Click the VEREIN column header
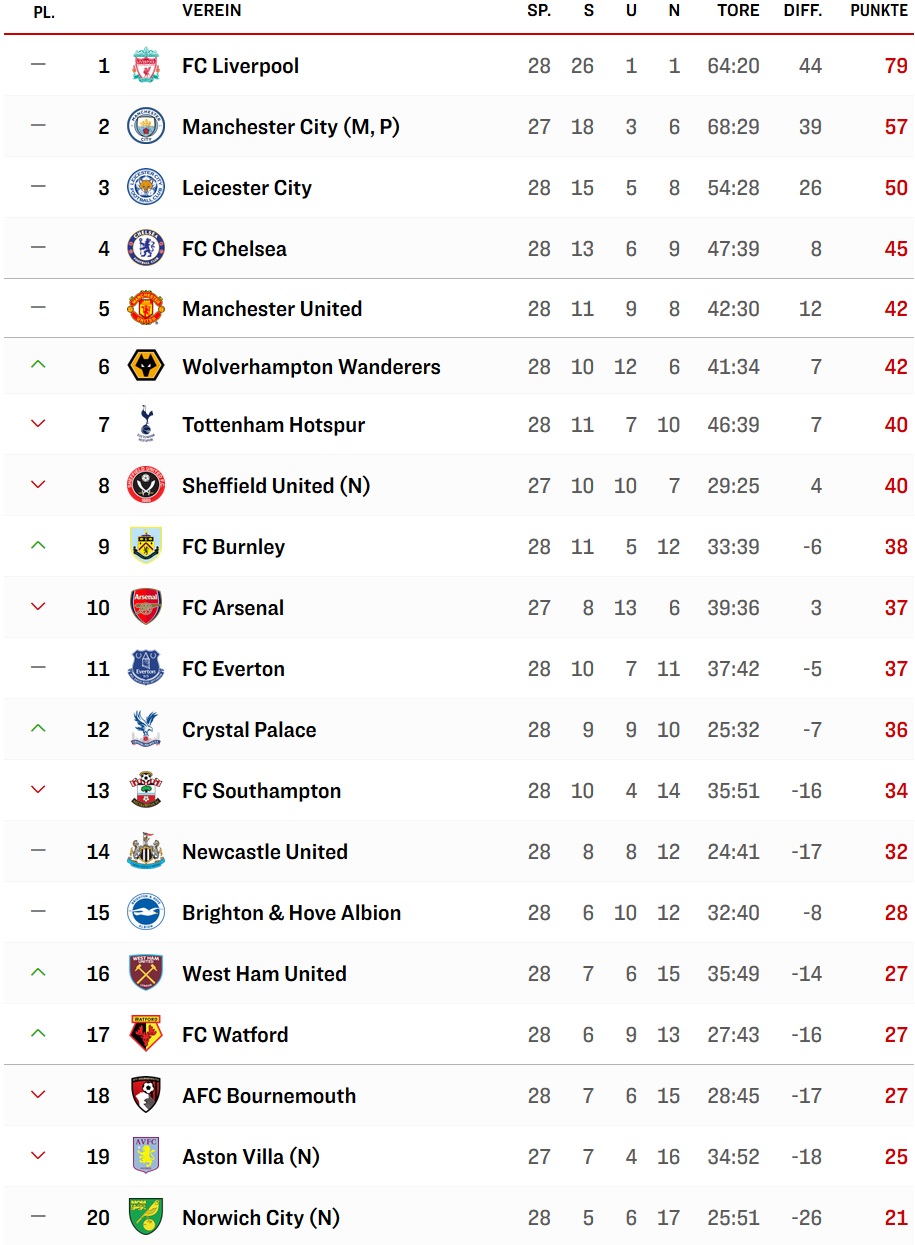915x1245 pixels. 211,11
